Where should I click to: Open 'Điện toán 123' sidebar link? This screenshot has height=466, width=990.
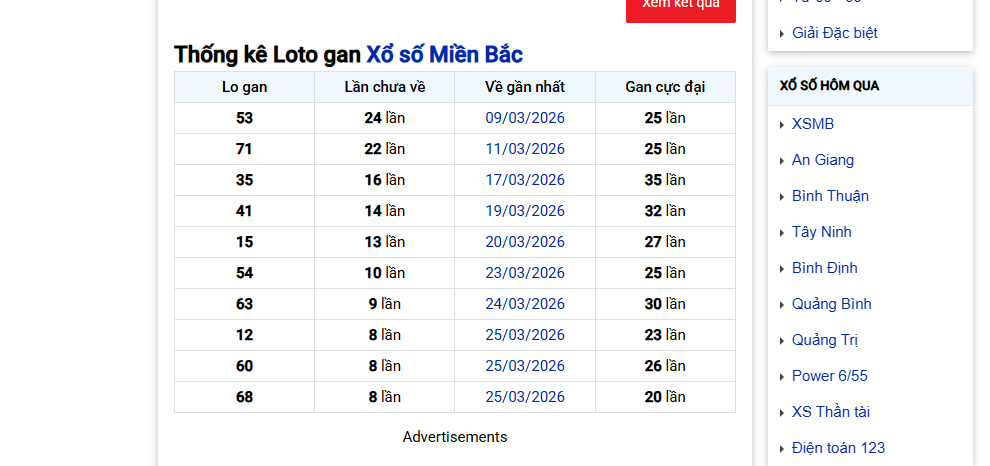(x=838, y=448)
